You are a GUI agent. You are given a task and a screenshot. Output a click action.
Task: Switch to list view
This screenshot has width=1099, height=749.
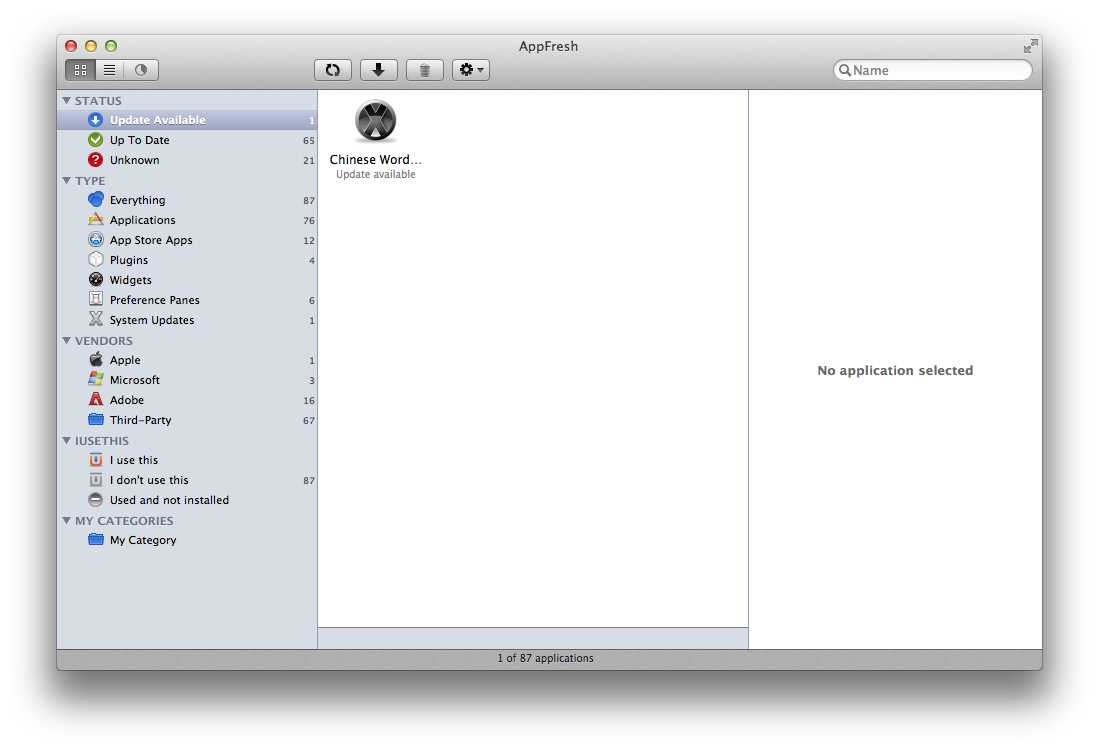click(x=110, y=70)
